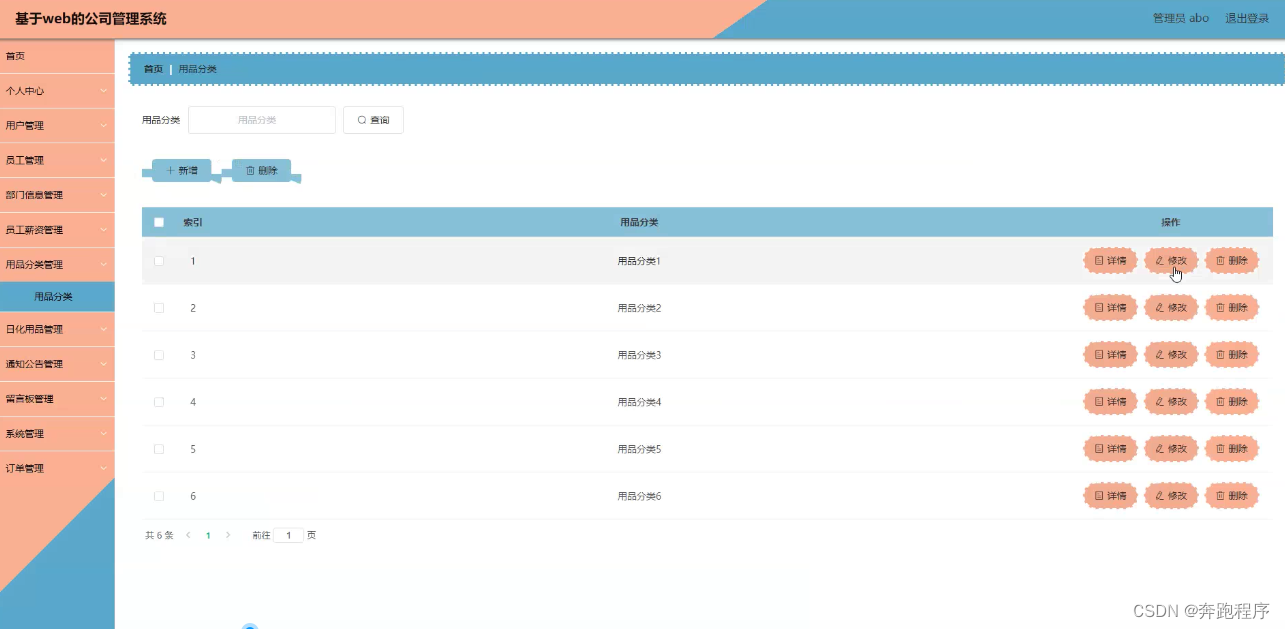The width and height of the screenshot is (1285, 629).
Task: Click inside the 用品分类 search input field
Action: pos(261,119)
